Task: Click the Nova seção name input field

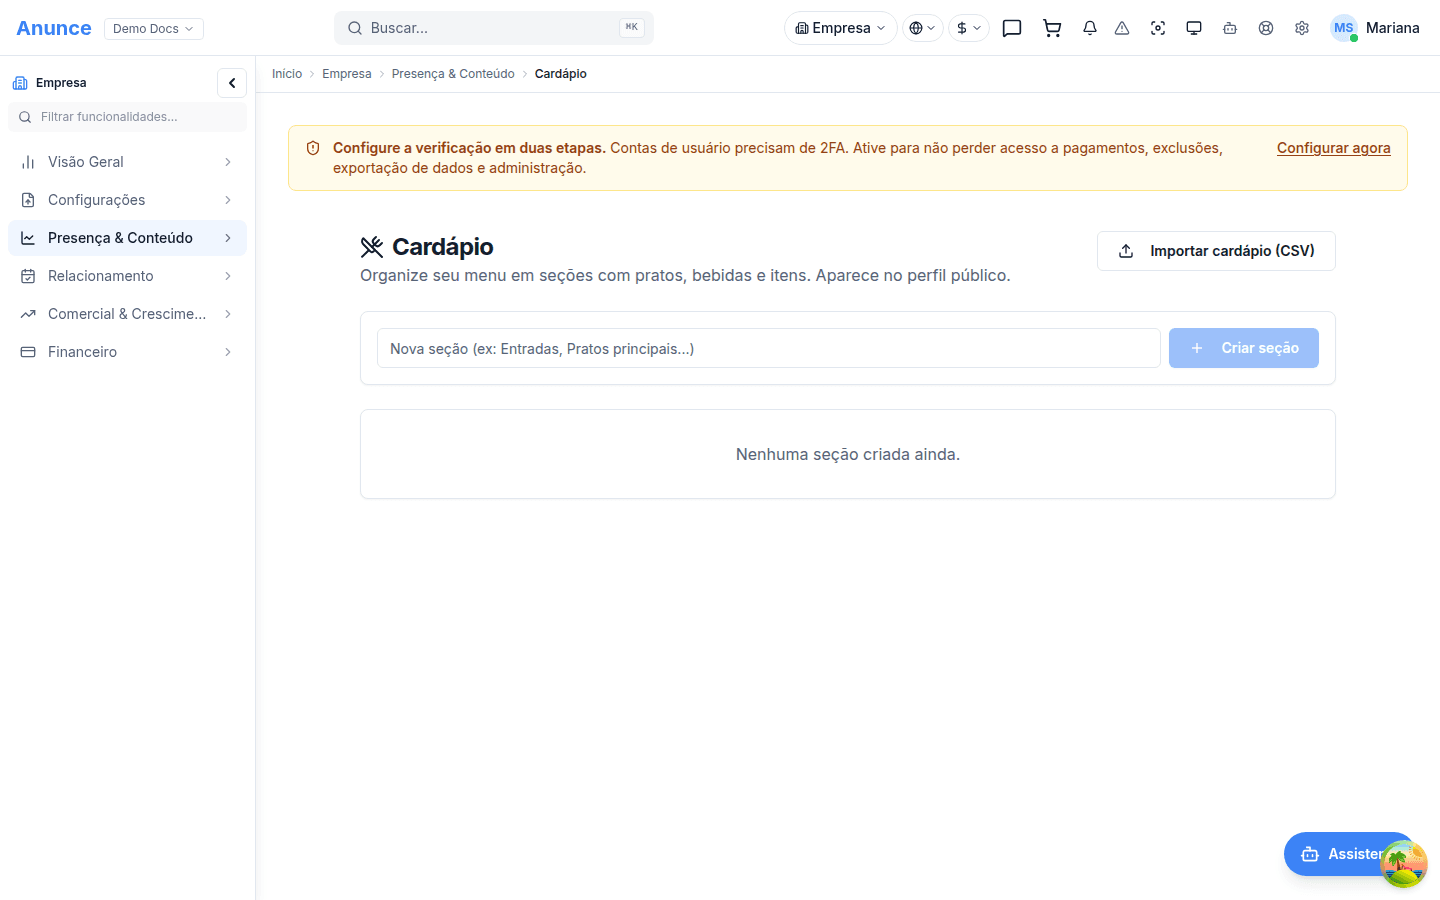Action: point(769,348)
